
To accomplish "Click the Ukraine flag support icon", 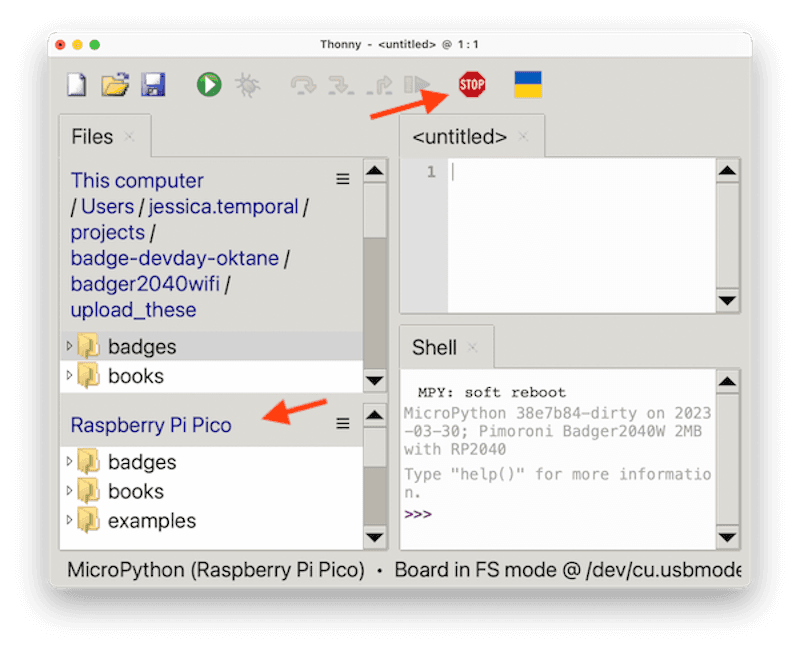I will [528, 85].
